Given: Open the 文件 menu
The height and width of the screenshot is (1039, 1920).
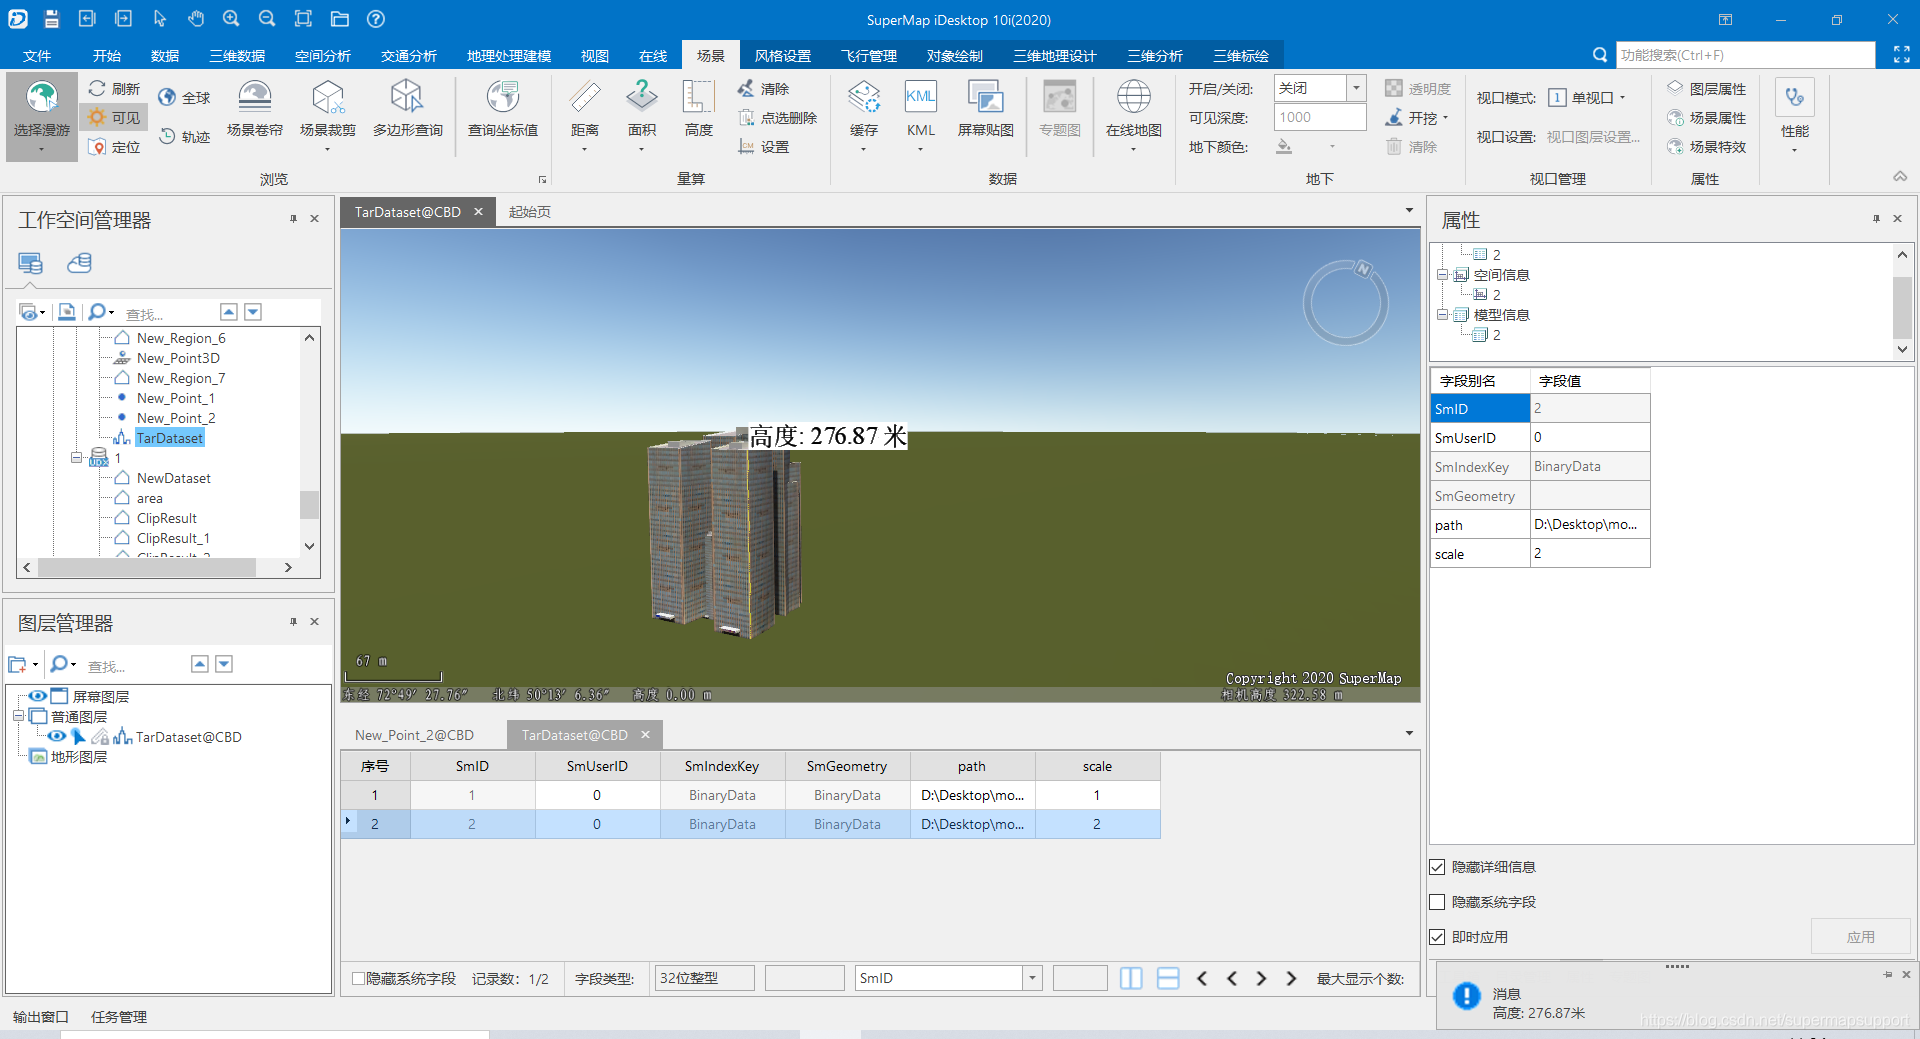Looking at the screenshot, I should (37, 56).
